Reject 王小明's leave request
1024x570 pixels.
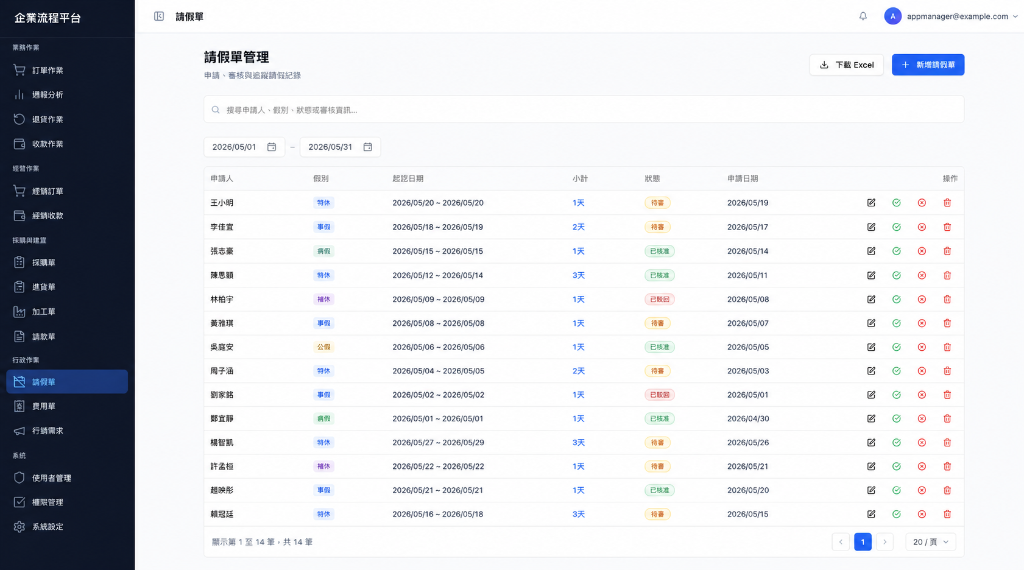pyautogui.click(x=922, y=203)
